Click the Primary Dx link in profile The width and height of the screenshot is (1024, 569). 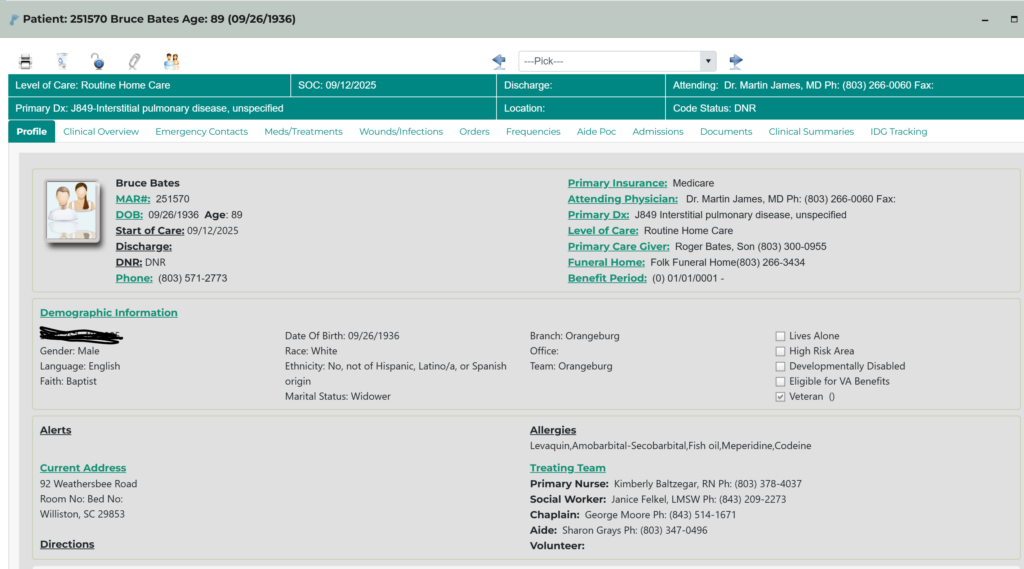coord(598,215)
